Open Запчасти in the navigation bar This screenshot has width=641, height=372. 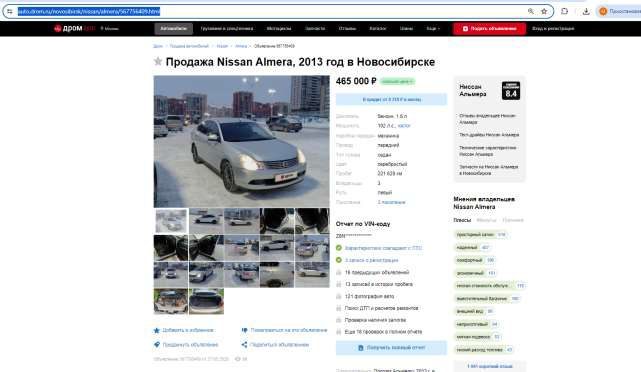(315, 29)
